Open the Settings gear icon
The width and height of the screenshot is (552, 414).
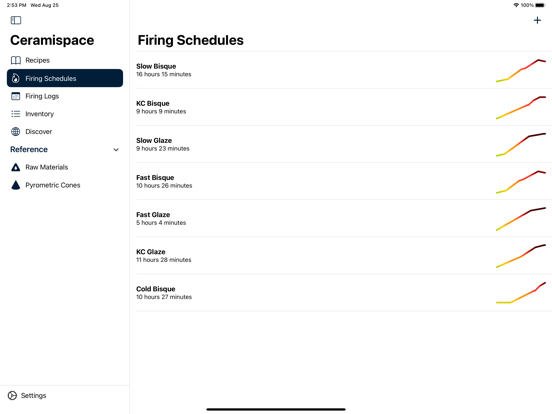(x=12, y=396)
